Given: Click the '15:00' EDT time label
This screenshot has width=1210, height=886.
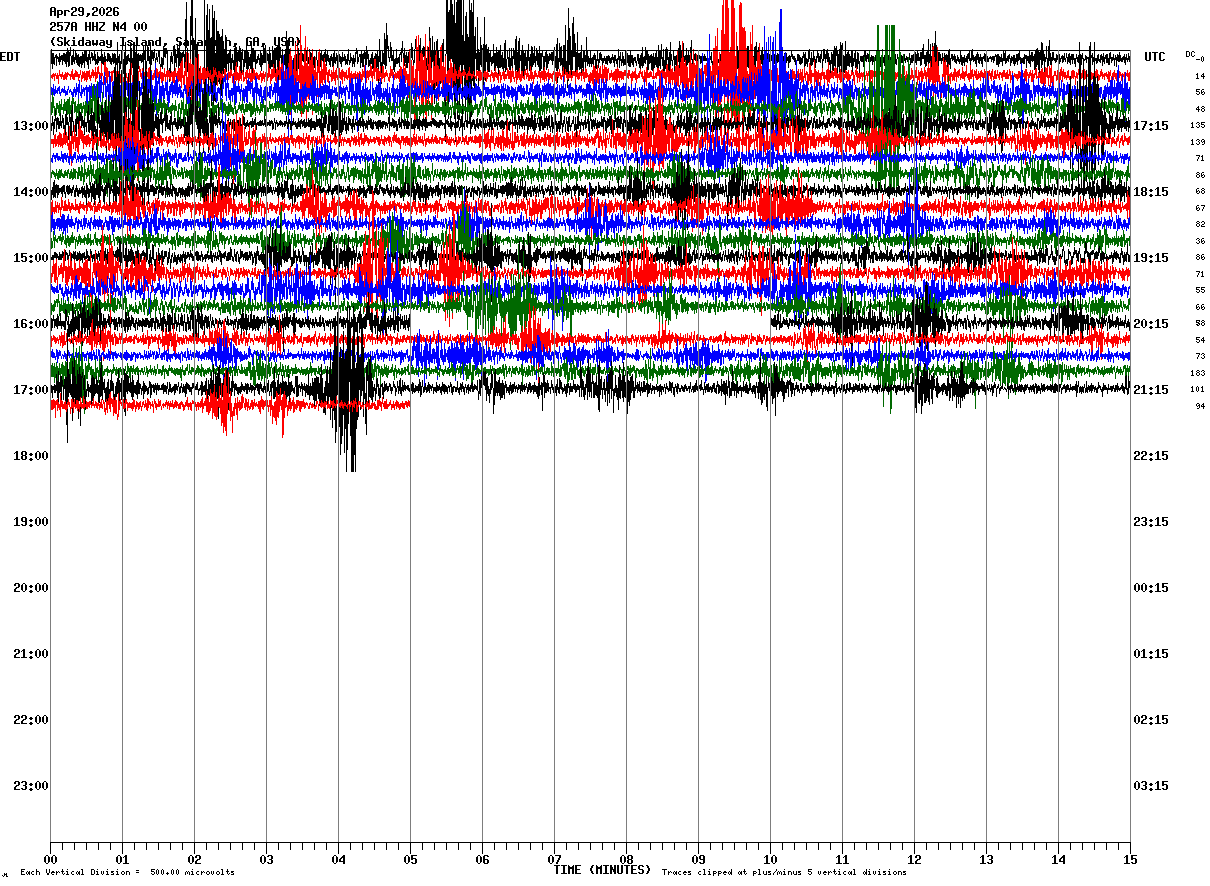Looking at the screenshot, I should click(x=31, y=257).
